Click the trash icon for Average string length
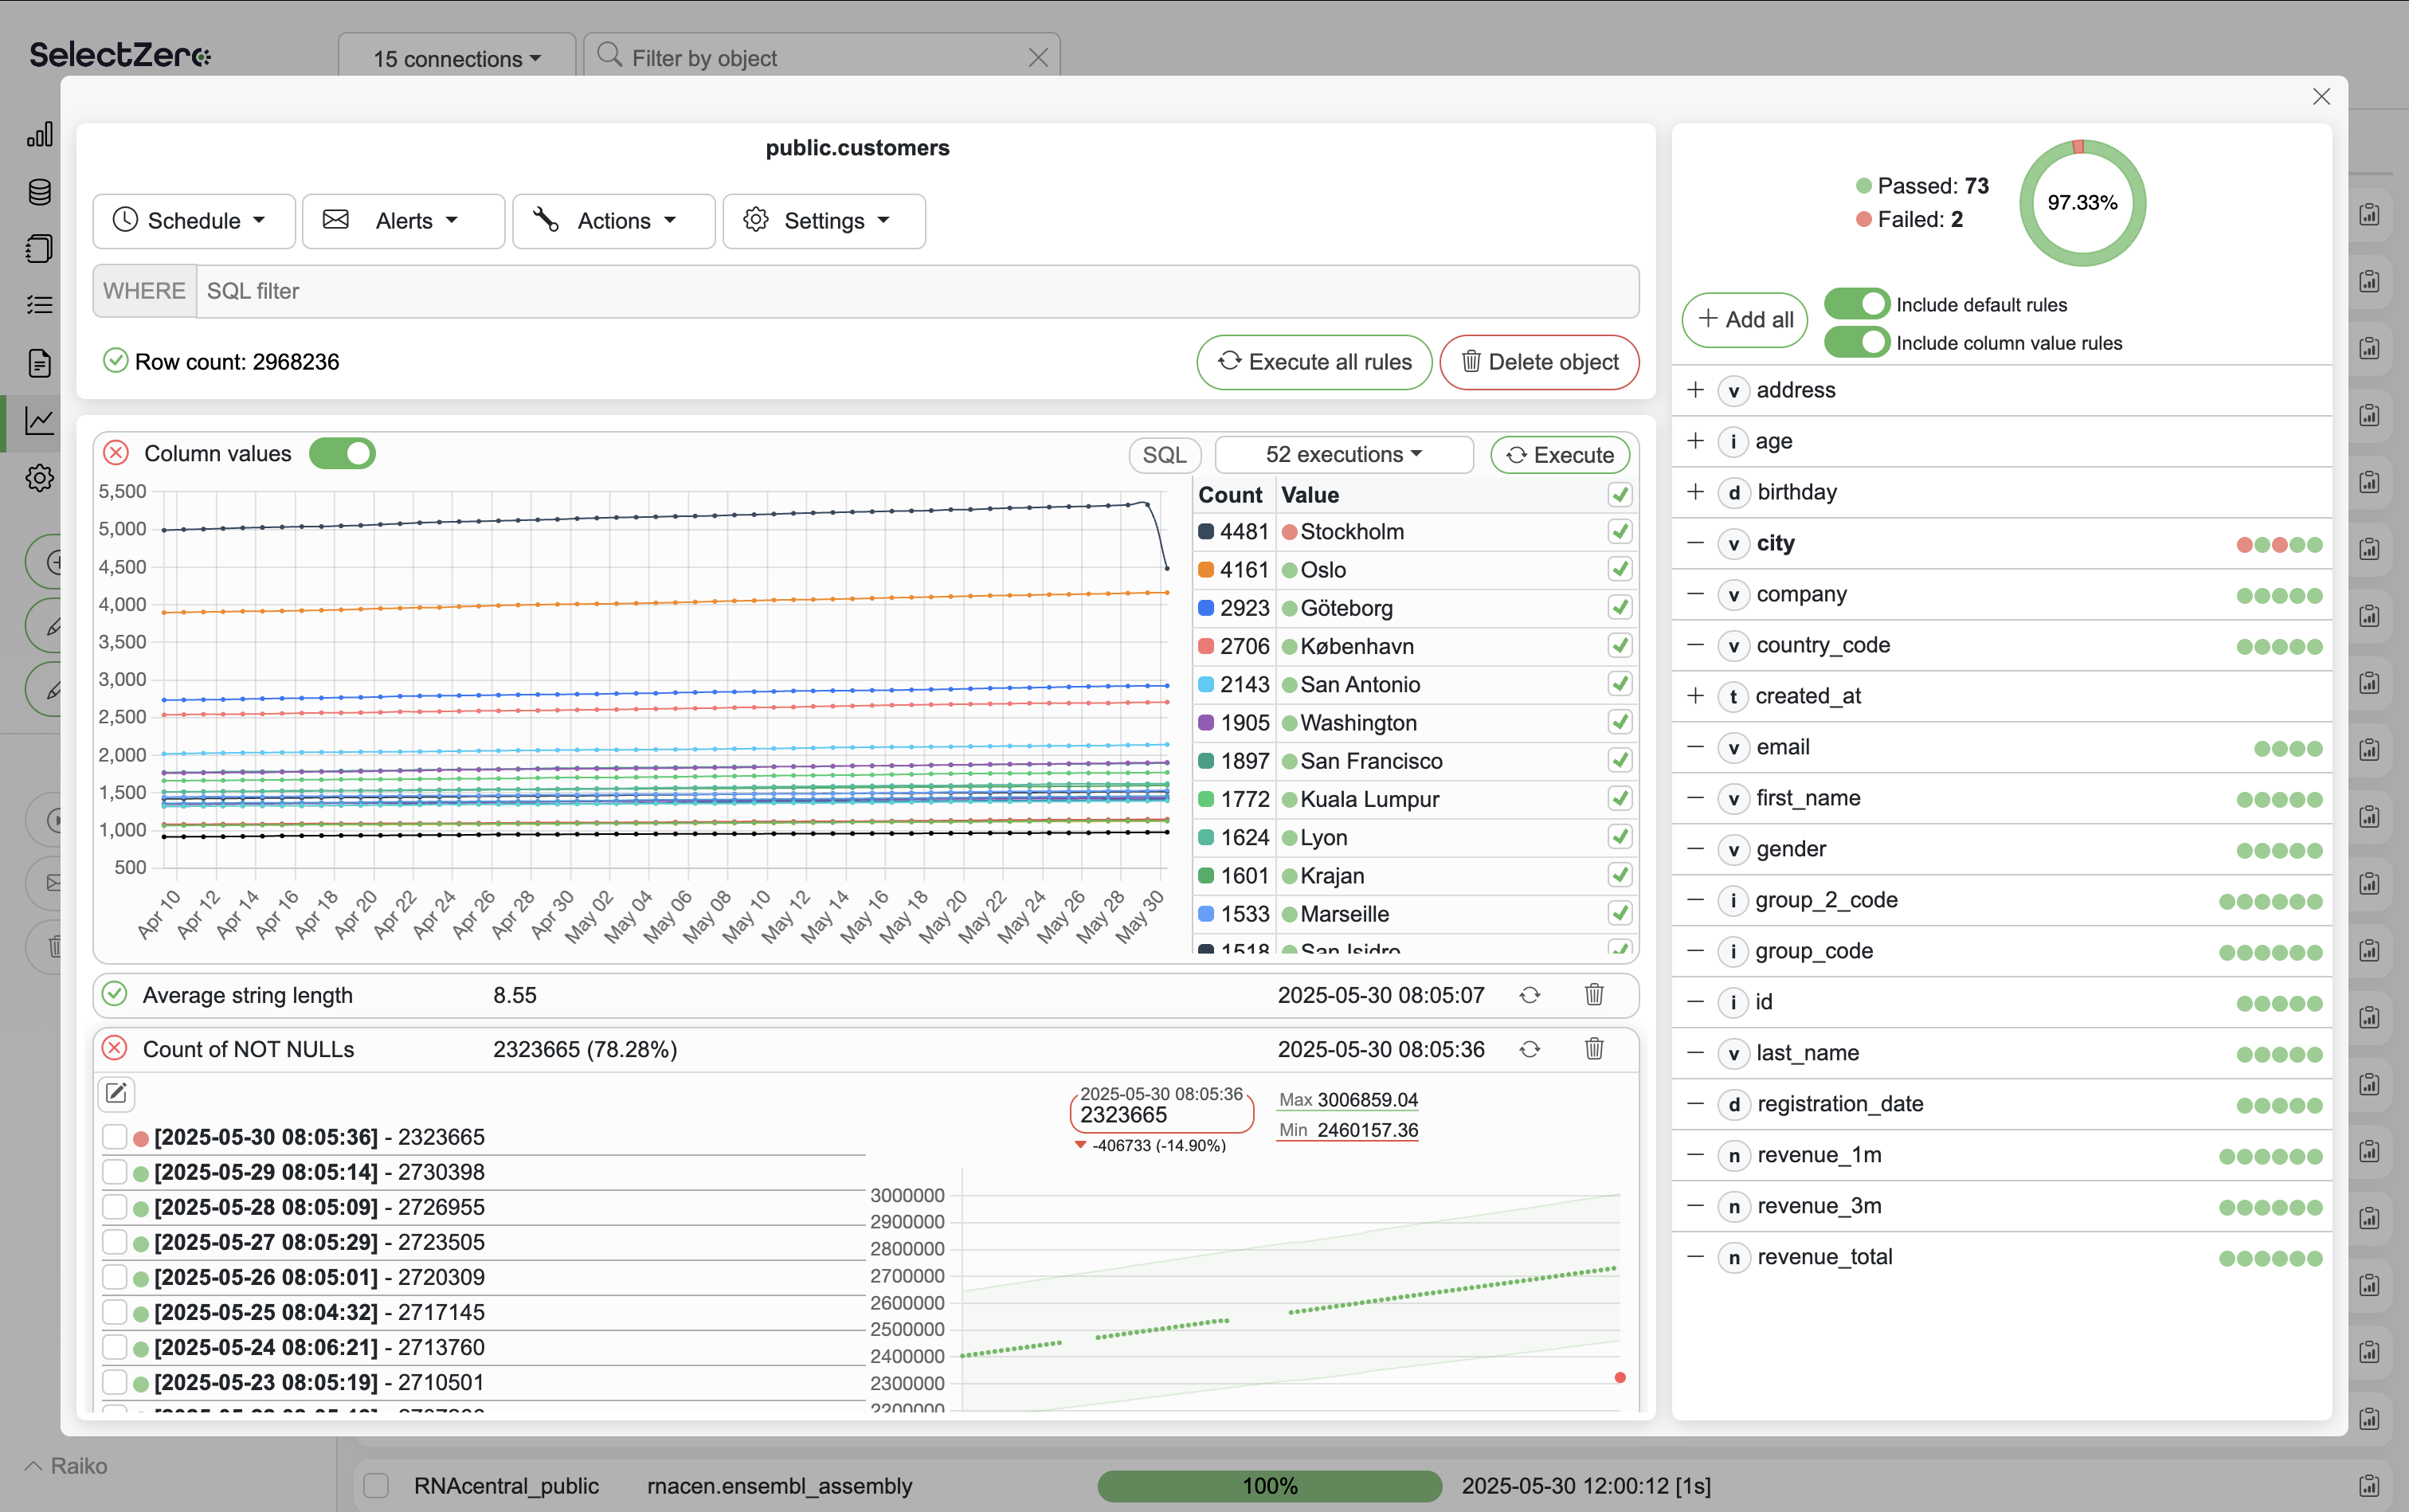This screenshot has height=1512, width=2409. click(x=1594, y=995)
